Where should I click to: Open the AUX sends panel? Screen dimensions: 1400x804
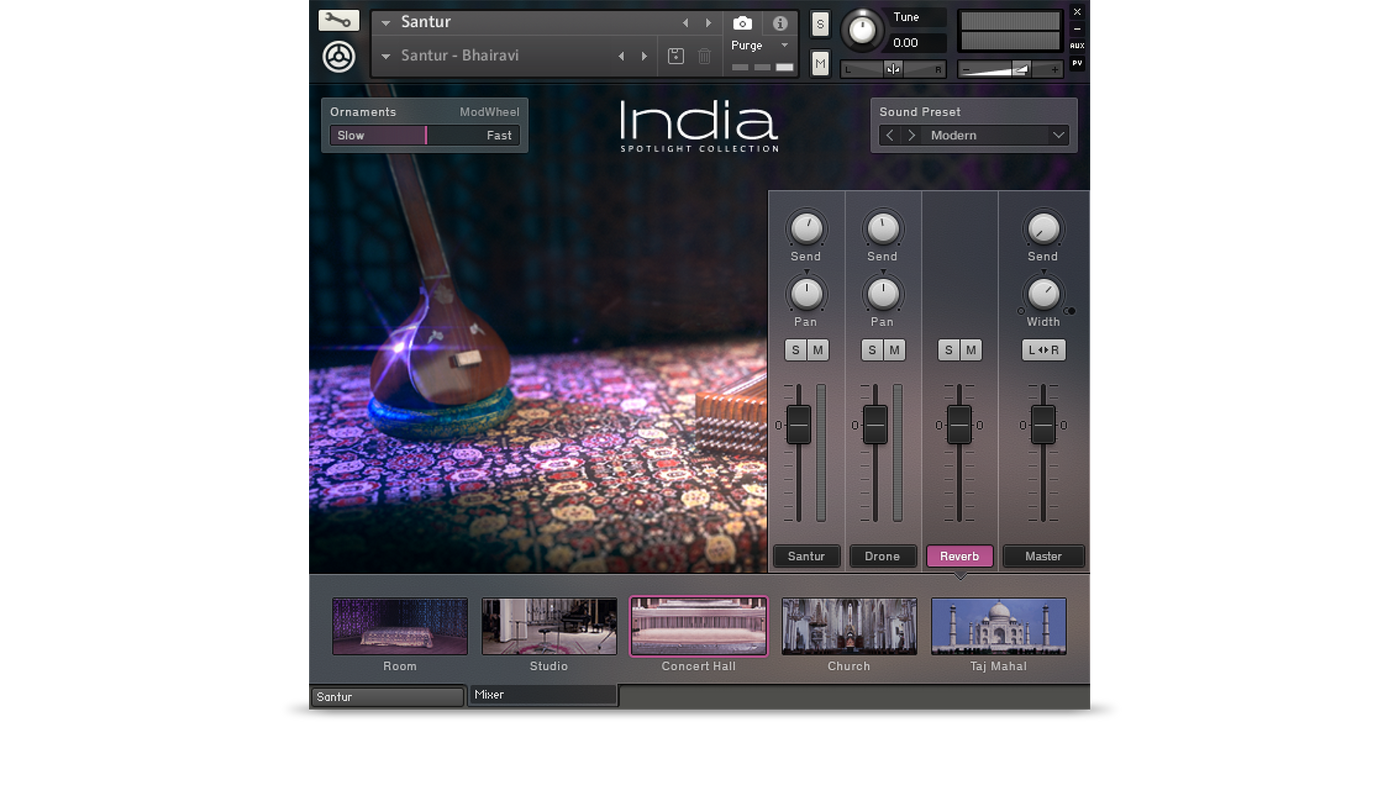[x=1077, y=46]
